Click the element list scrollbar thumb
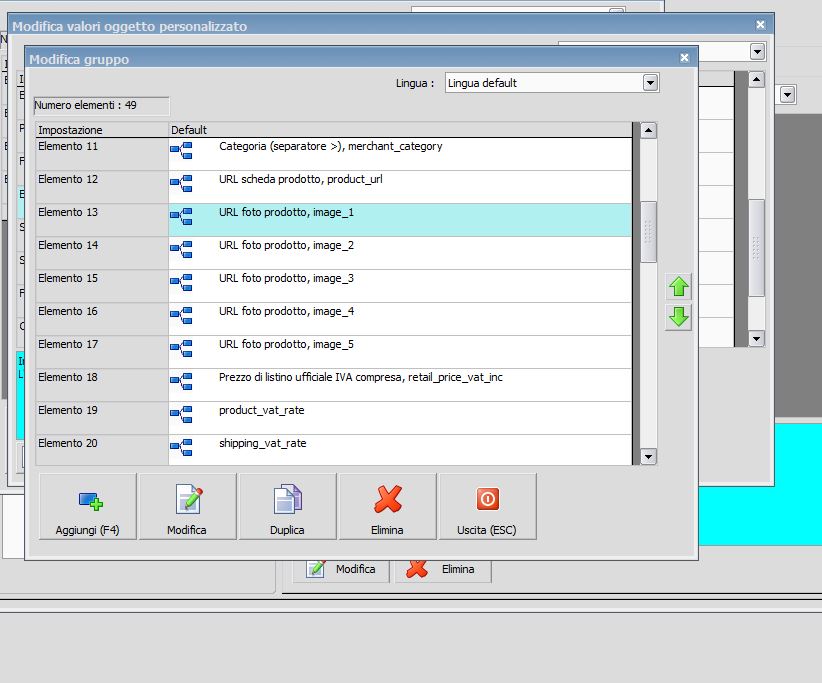The height and width of the screenshot is (683, 822). pos(648,232)
